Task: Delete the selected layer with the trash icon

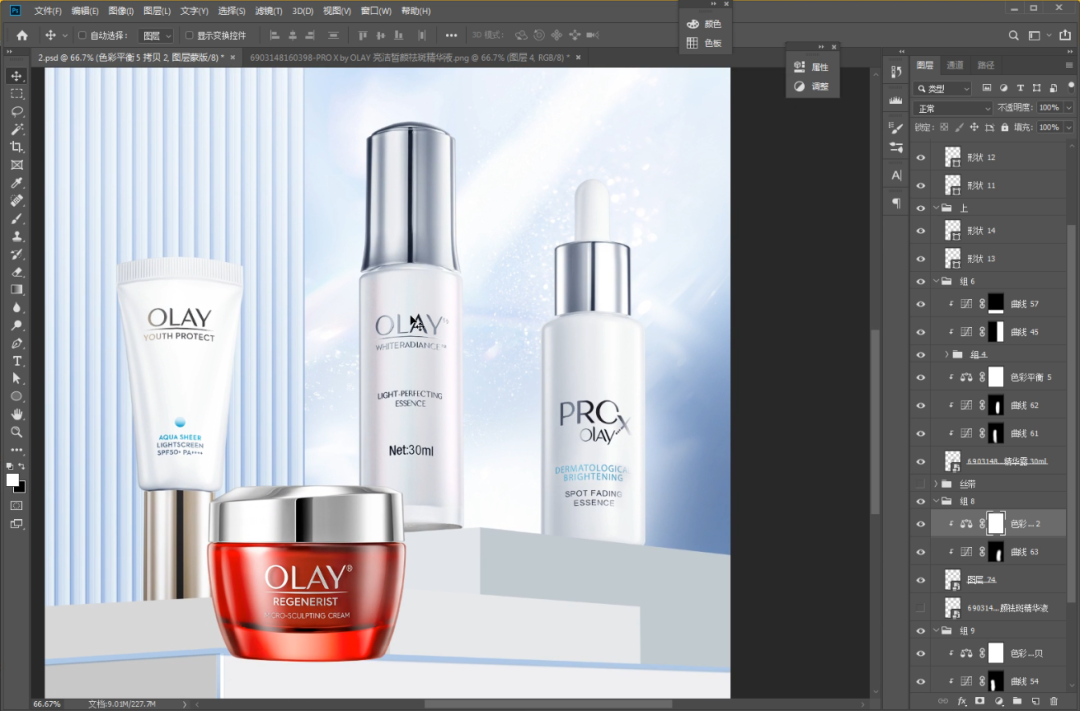Action: [x=1054, y=701]
